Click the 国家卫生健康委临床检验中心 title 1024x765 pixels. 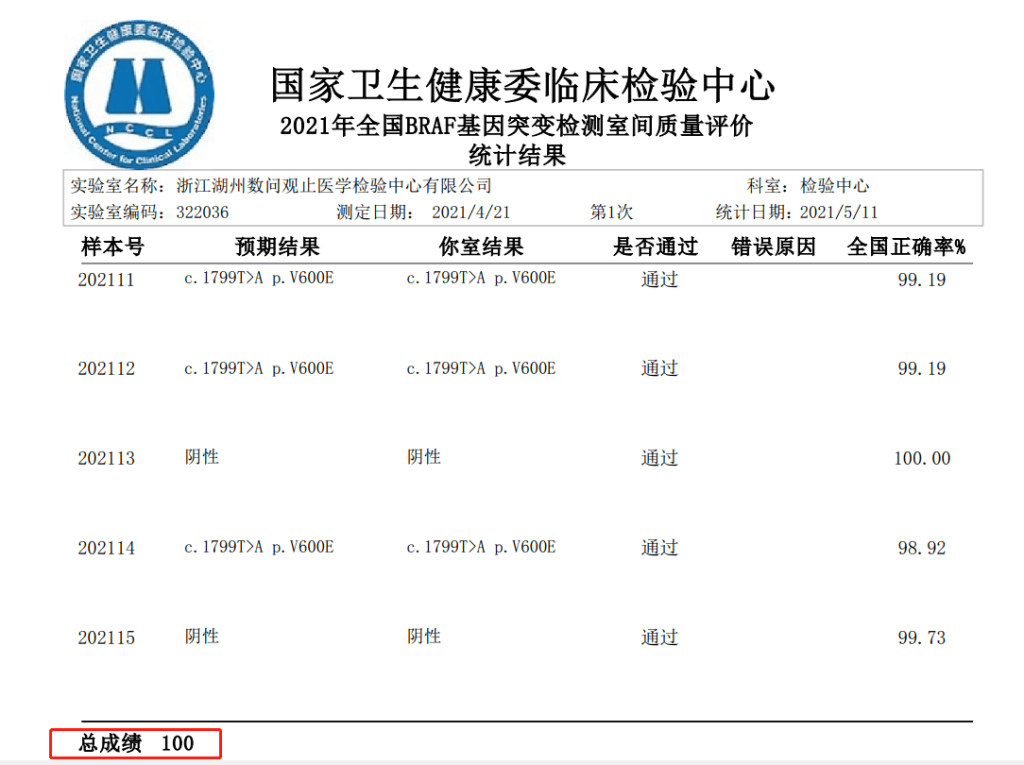pos(522,85)
